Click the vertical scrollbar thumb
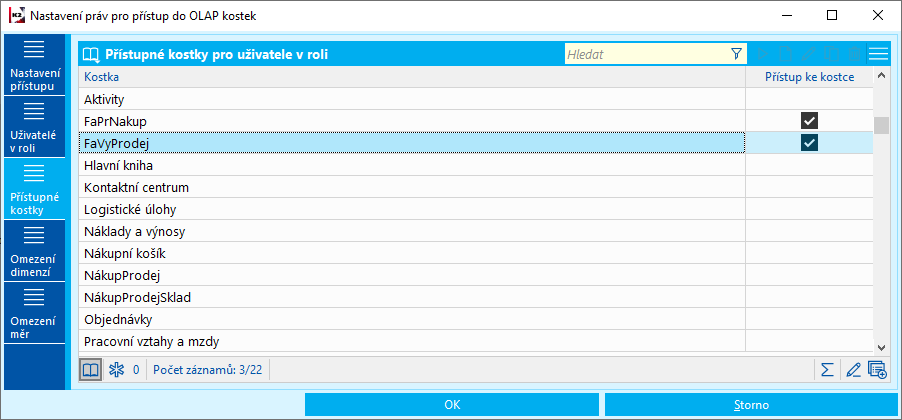 click(881, 125)
